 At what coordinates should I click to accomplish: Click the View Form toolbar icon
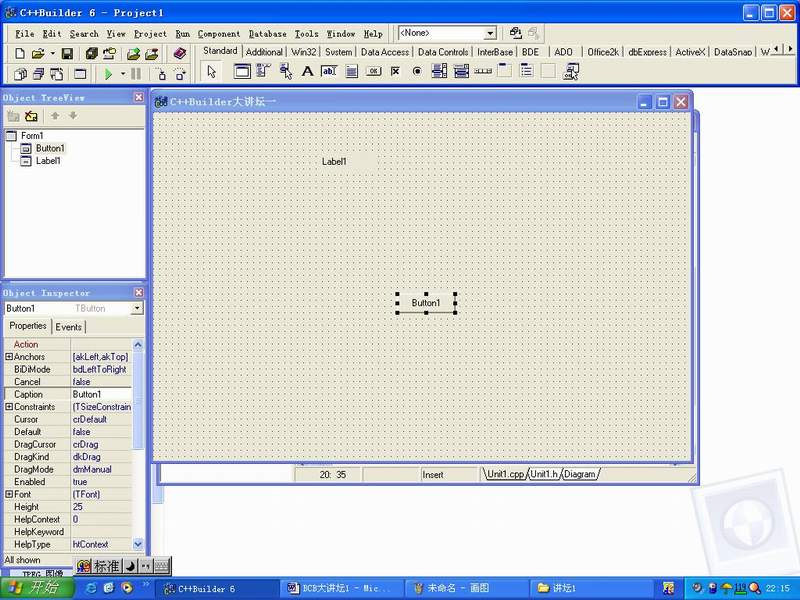[x=38, y=74]
